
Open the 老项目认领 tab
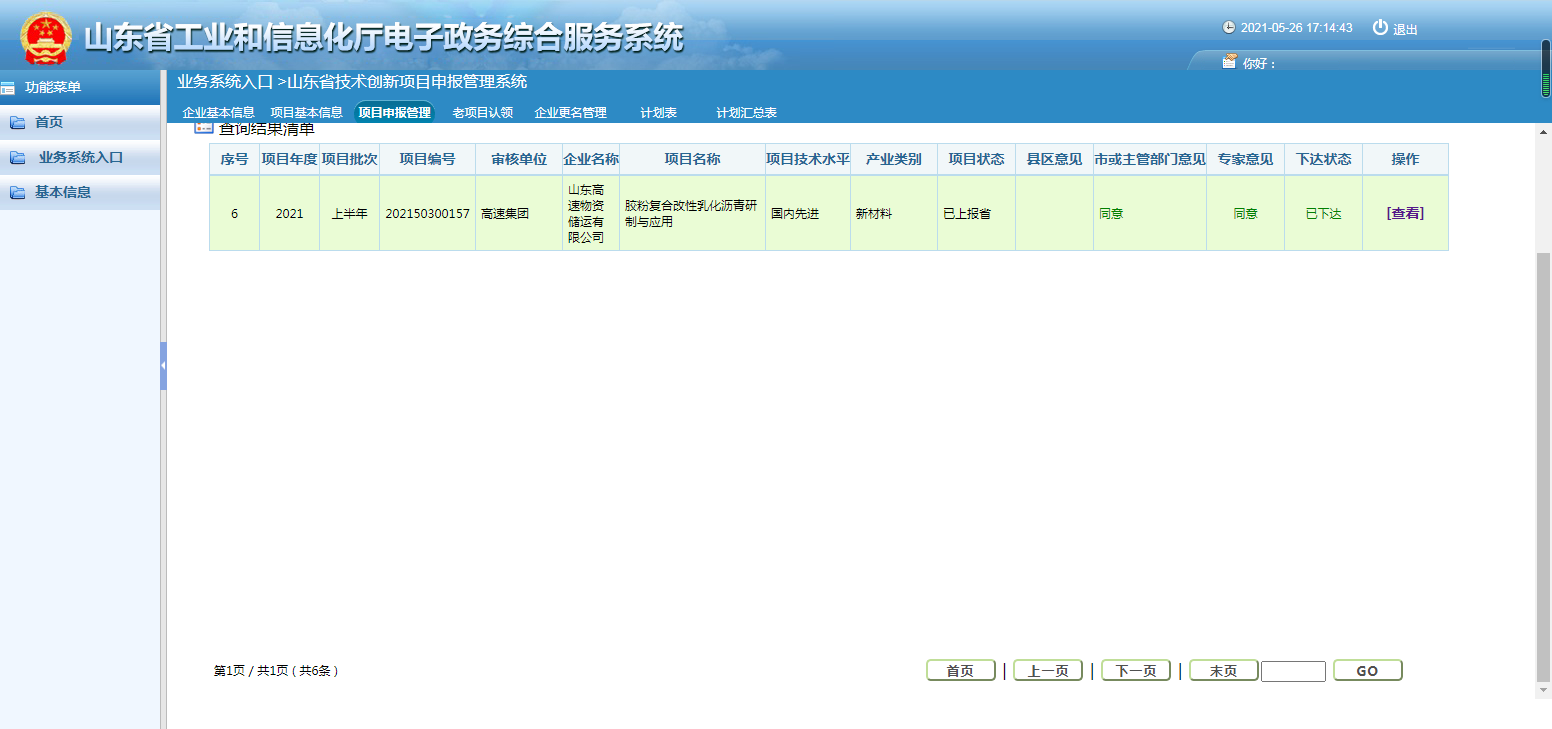[x=482, y=113]
